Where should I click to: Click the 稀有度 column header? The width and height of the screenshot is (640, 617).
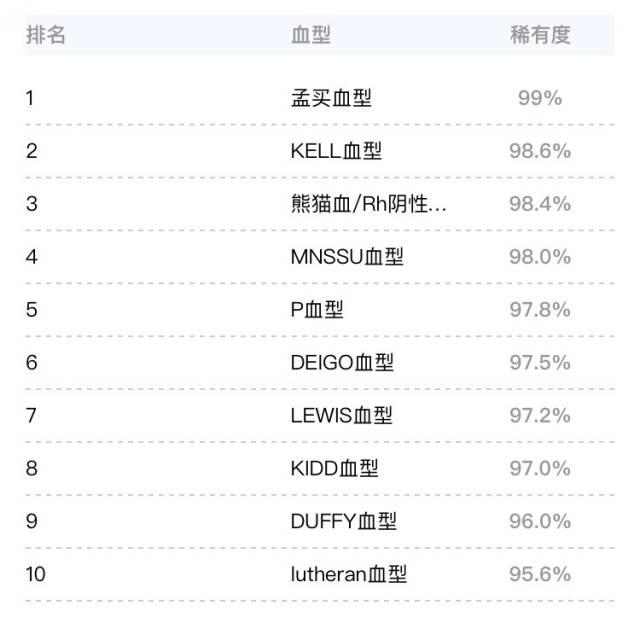point(540,35)
